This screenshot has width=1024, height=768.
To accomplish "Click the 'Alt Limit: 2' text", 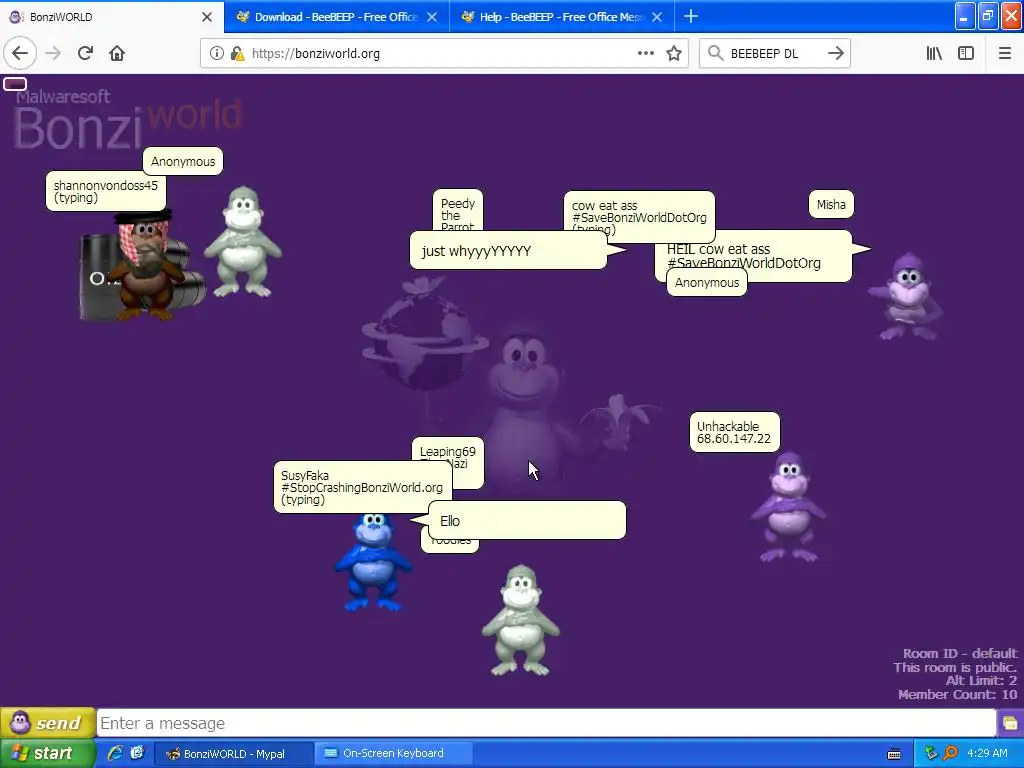I will pyautogui.click(x=981, y=680).
